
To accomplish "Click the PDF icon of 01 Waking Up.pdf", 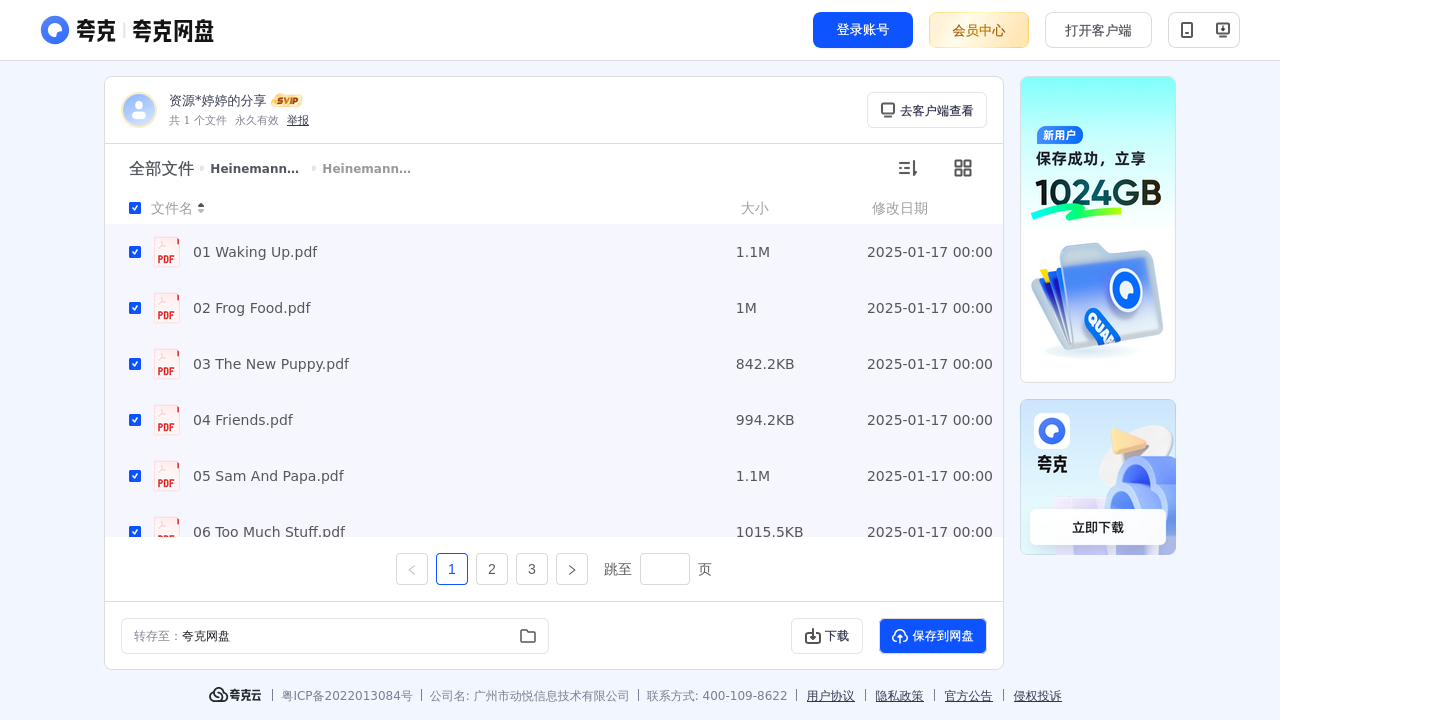I will [167, 252].
